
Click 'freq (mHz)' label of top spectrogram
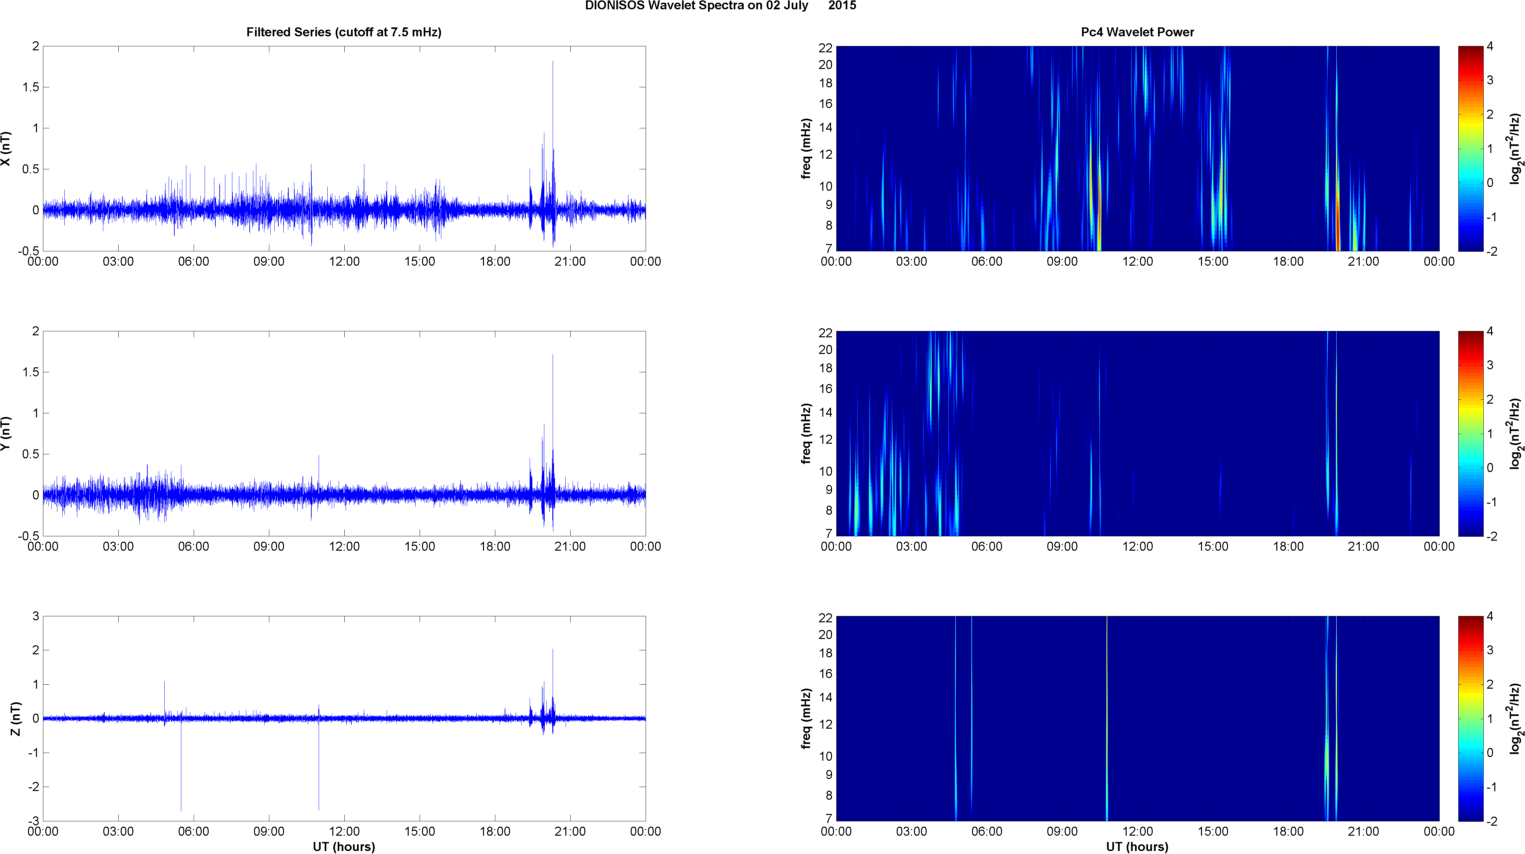pos(806,149)
